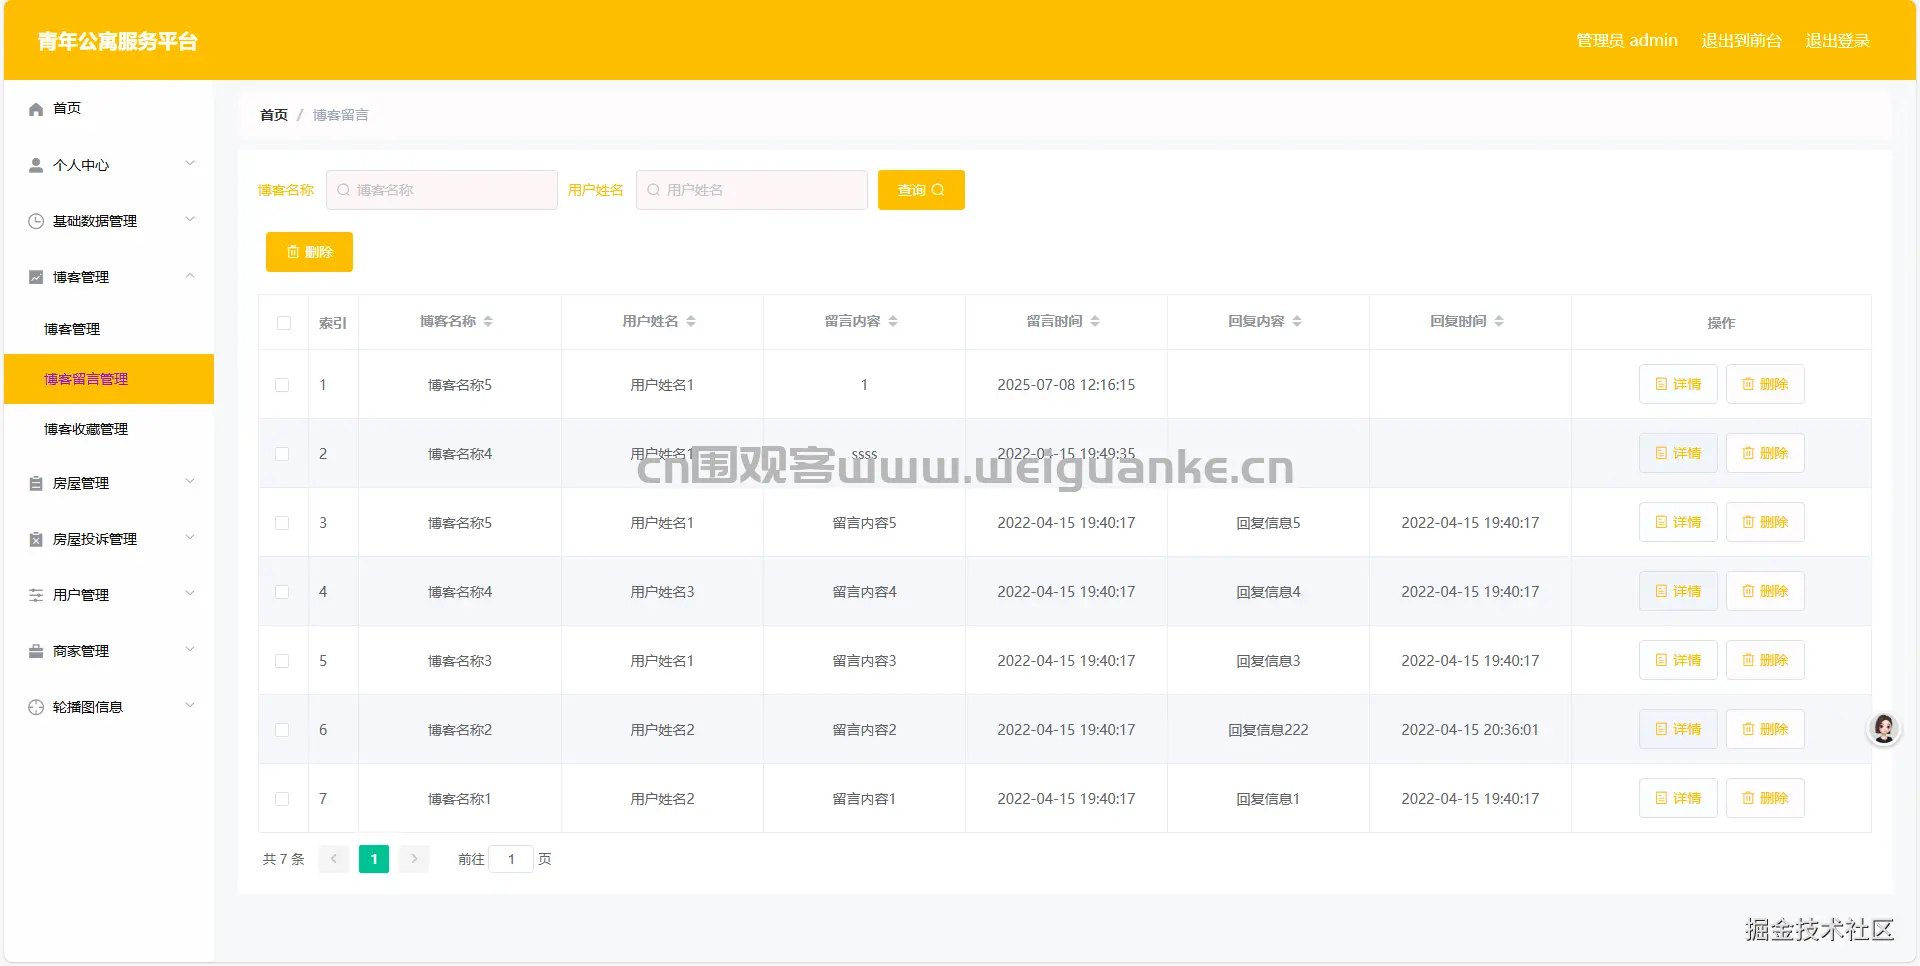Image resolution: width=1920 pixels, height=966 pixels.
Task: Go to the next page arrow
Action: point(414,859)
